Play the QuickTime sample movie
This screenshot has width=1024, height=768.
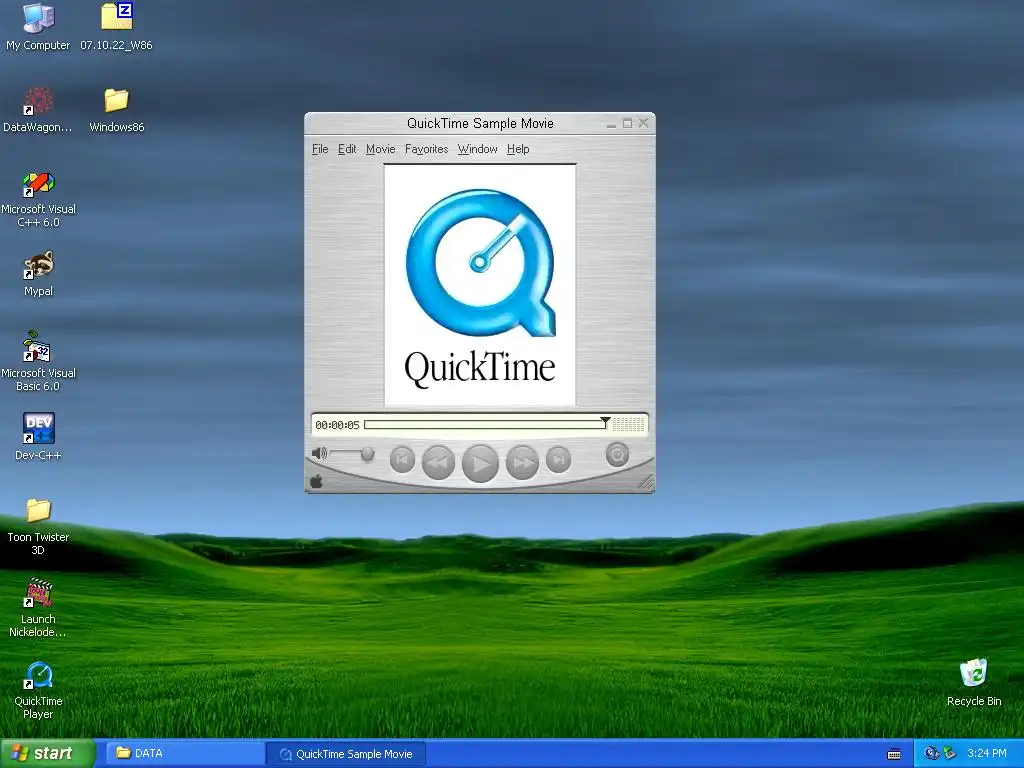click(480, 463)
